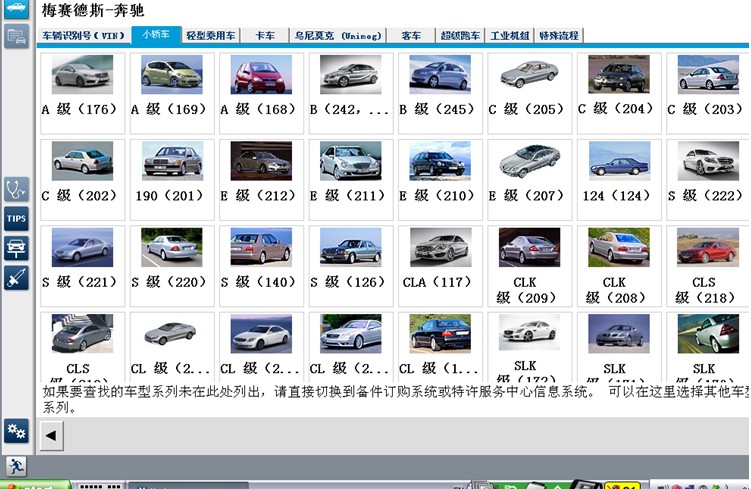This screenshot has width=751, height=489.
Task: Click the 124 (124) label text
Action: 616,196
